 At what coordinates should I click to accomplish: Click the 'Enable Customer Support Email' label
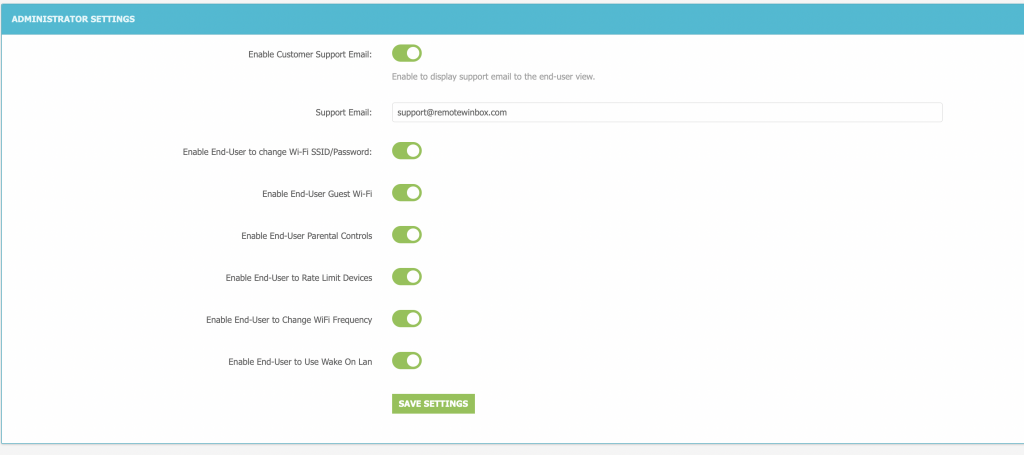310,54
